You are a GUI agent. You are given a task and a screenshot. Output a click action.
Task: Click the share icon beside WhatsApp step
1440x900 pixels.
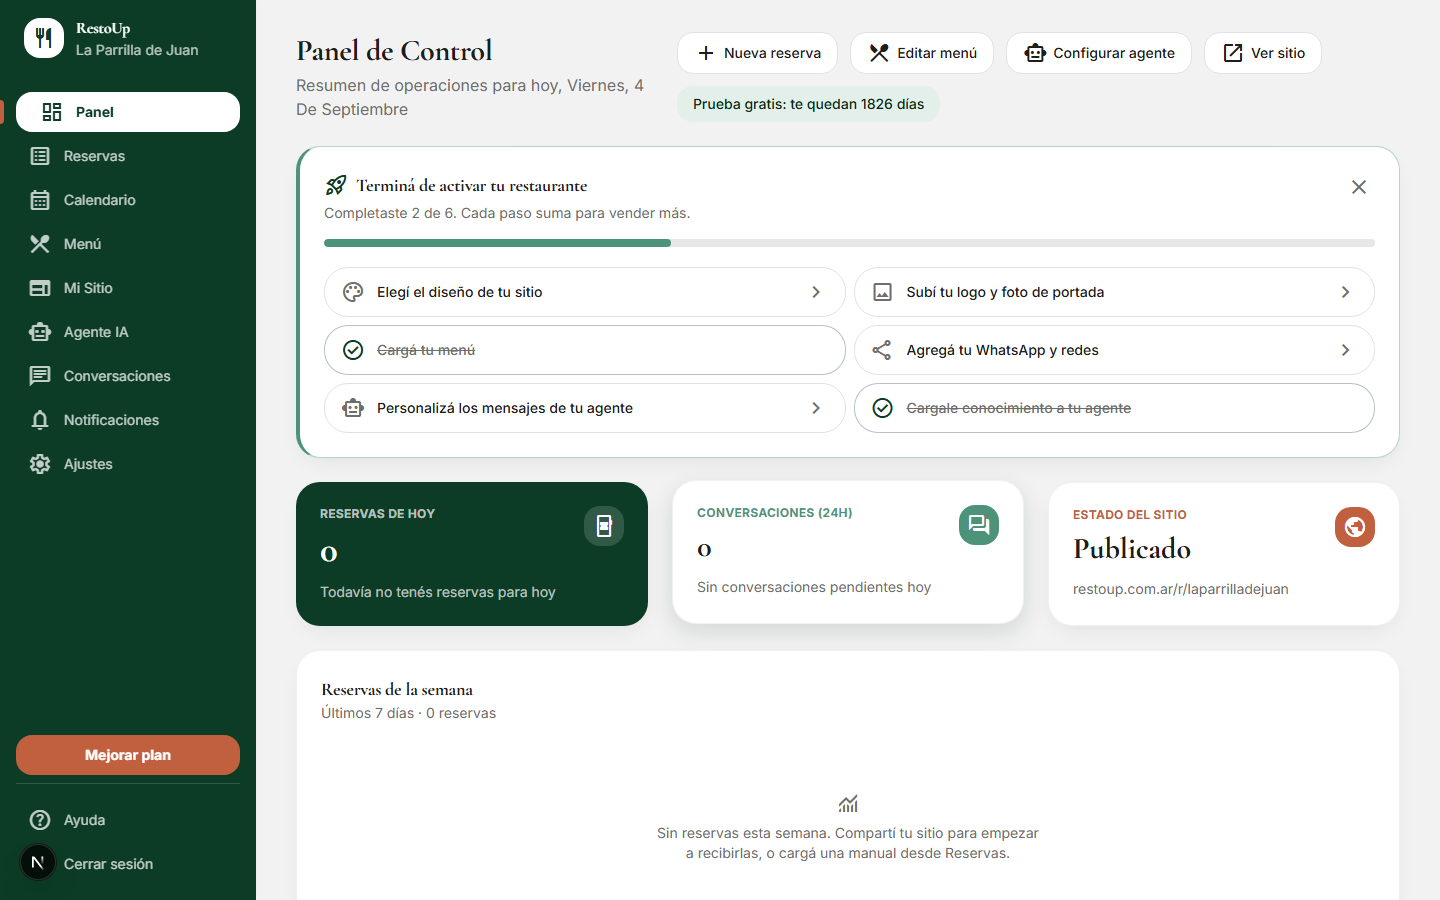[x=882, y=350]
